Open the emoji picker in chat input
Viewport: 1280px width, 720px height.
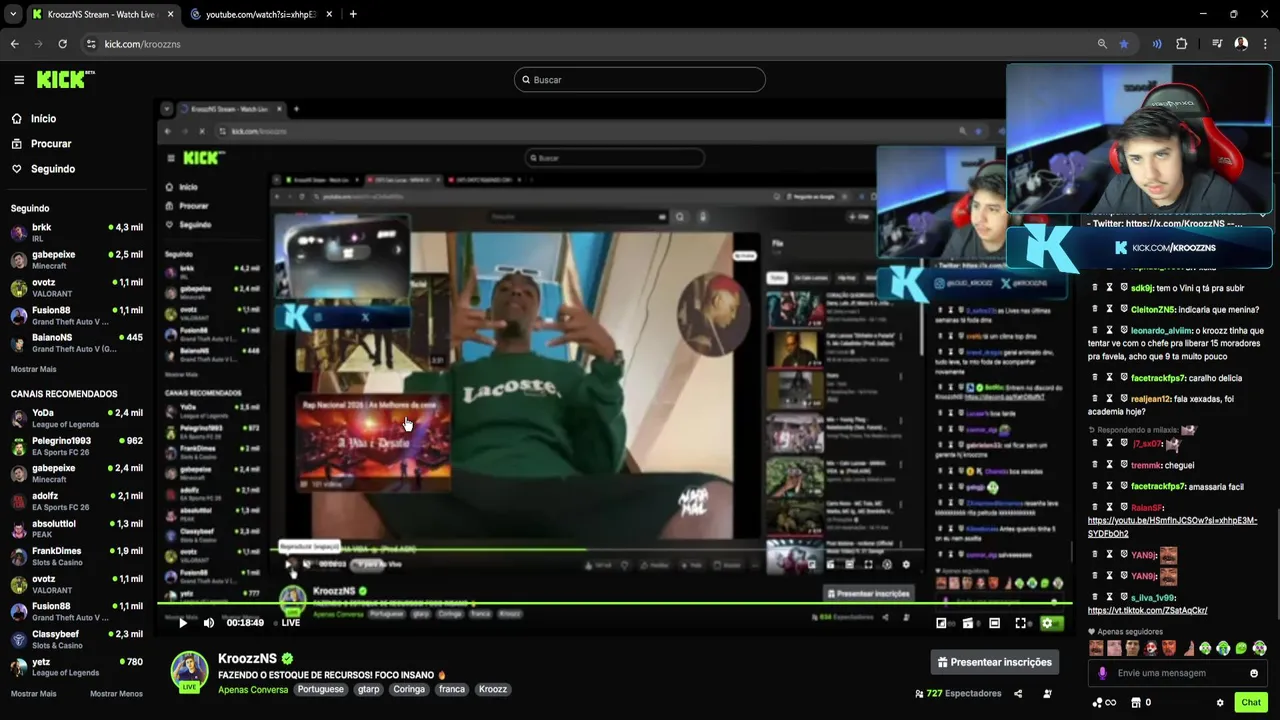coord(1254,673)
